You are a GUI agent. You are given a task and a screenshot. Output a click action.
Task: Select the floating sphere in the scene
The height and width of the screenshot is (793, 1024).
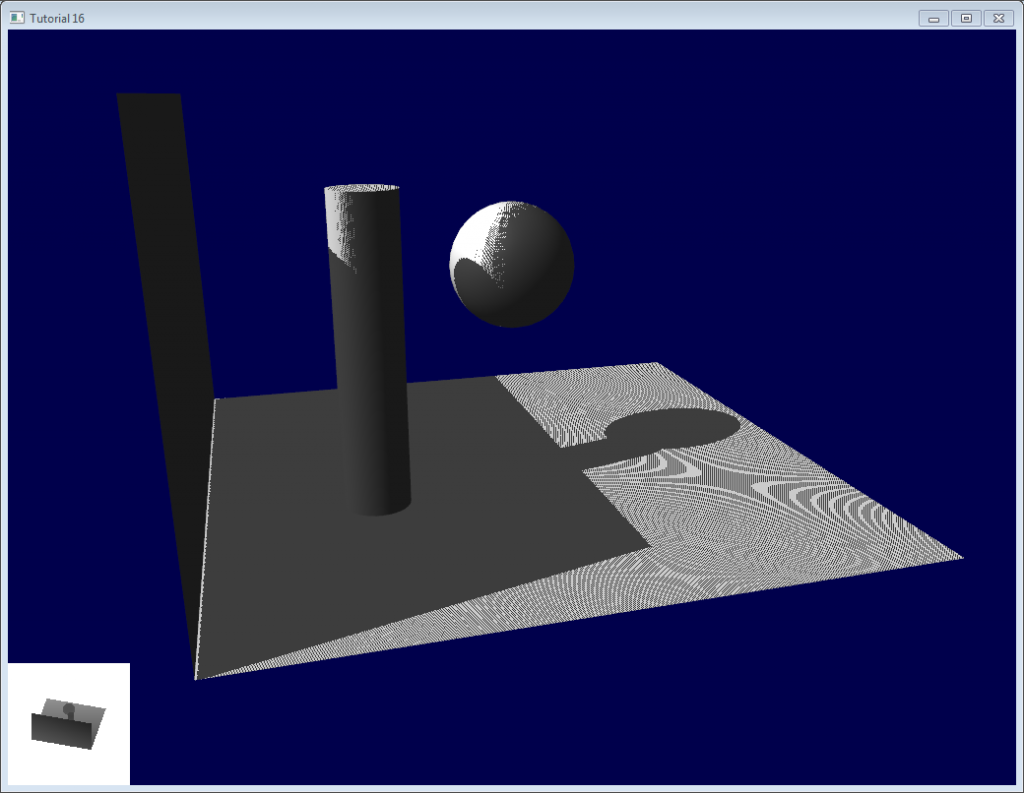[x=512, y=265]
